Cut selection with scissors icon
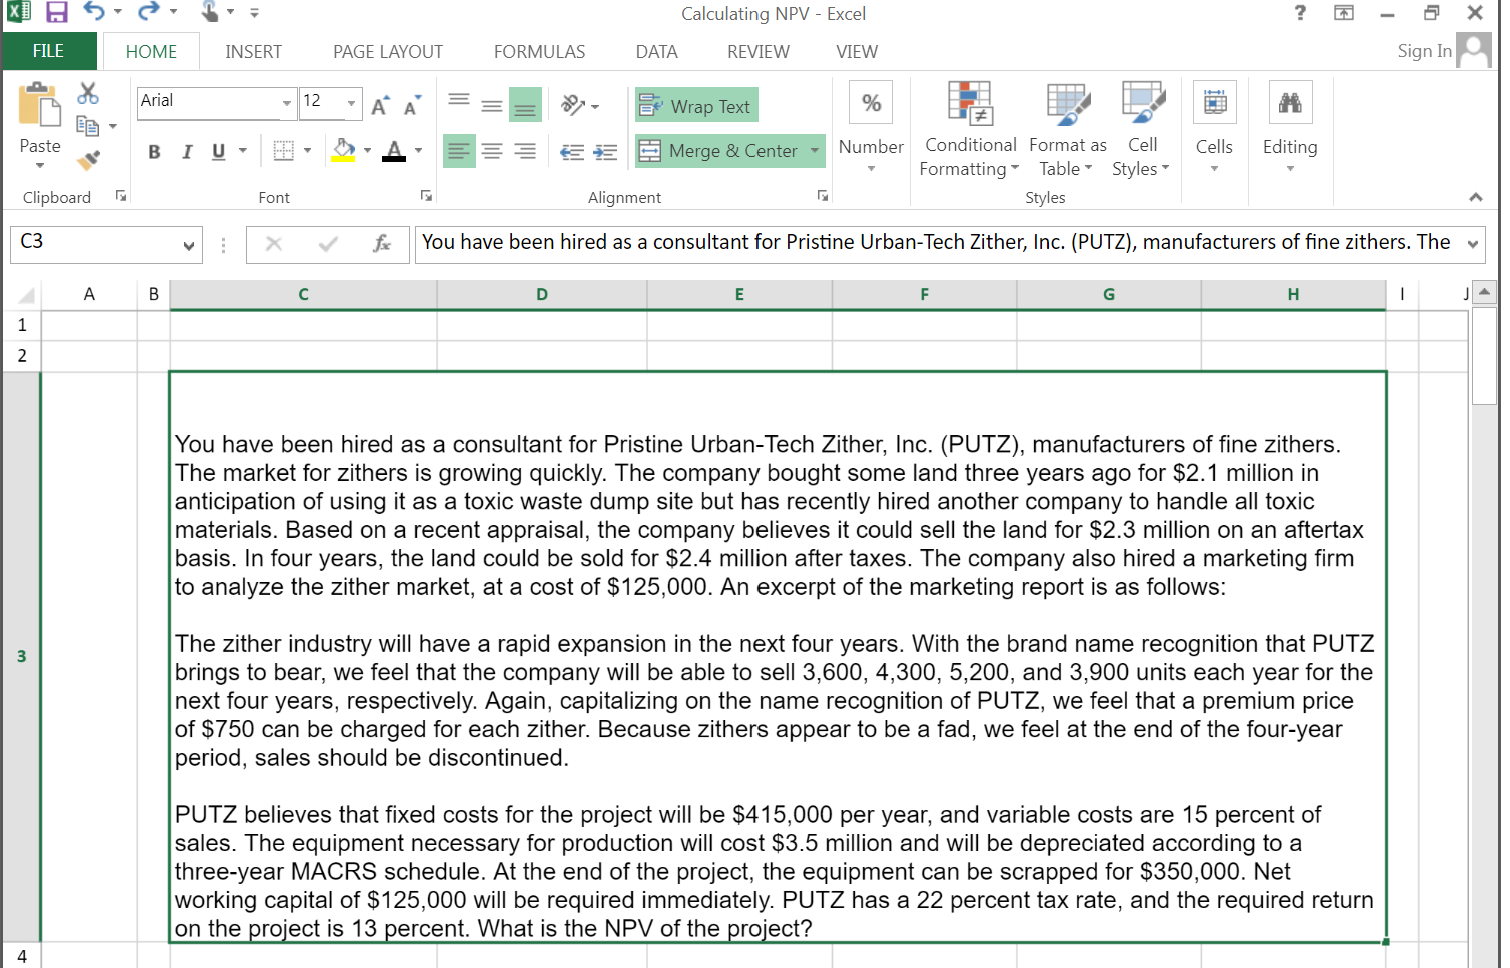 click(x=88, y=93)
